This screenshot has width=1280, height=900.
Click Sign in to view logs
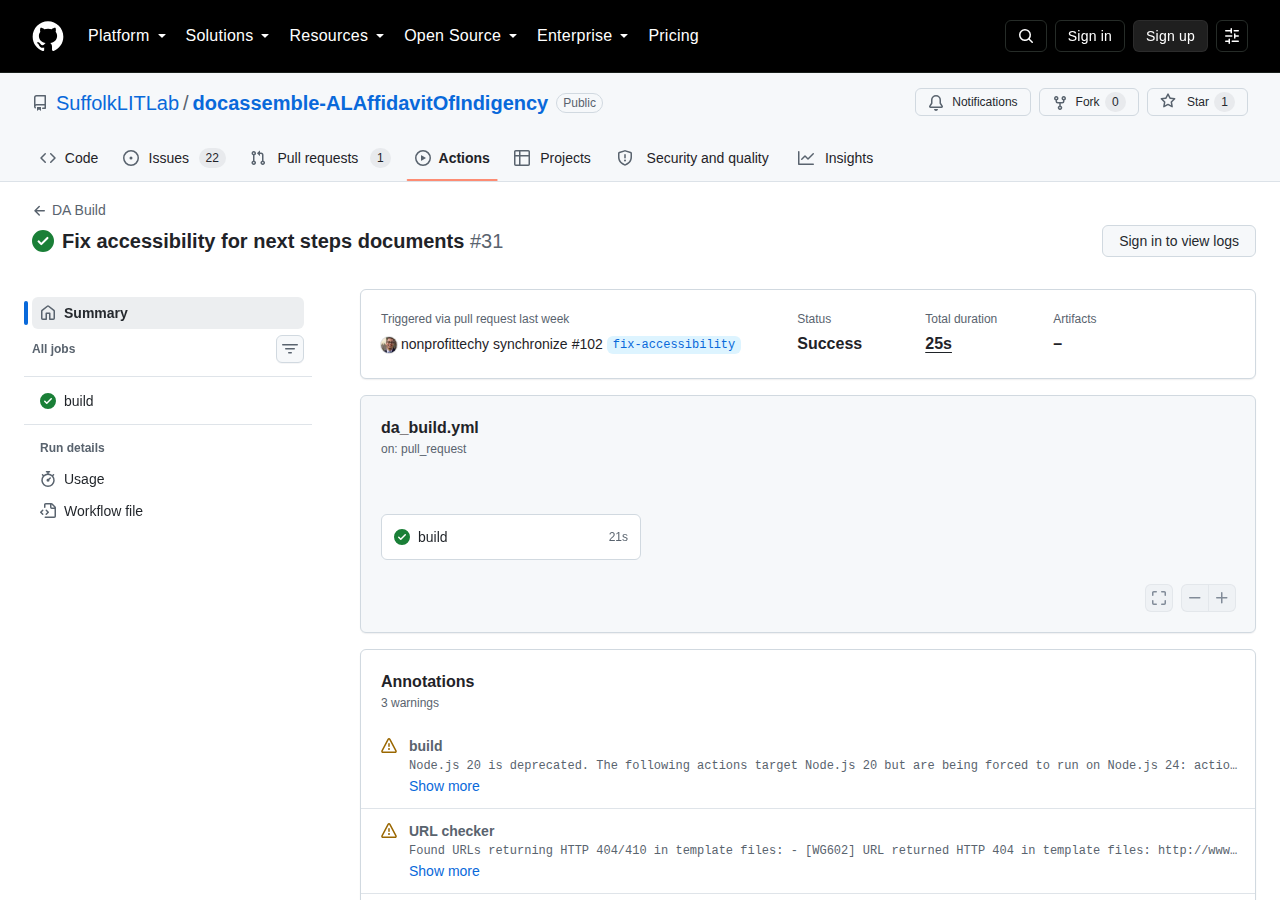click(x=1179, y=241)
